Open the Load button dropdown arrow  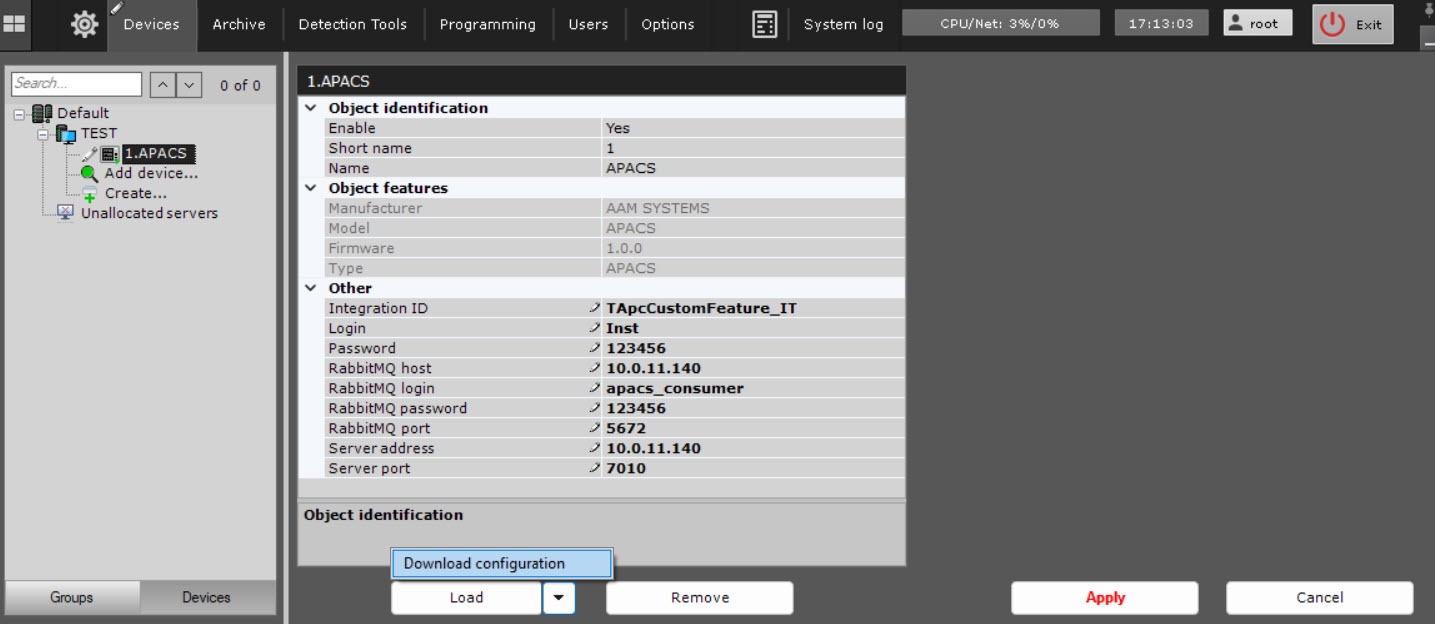coord(558,598)
